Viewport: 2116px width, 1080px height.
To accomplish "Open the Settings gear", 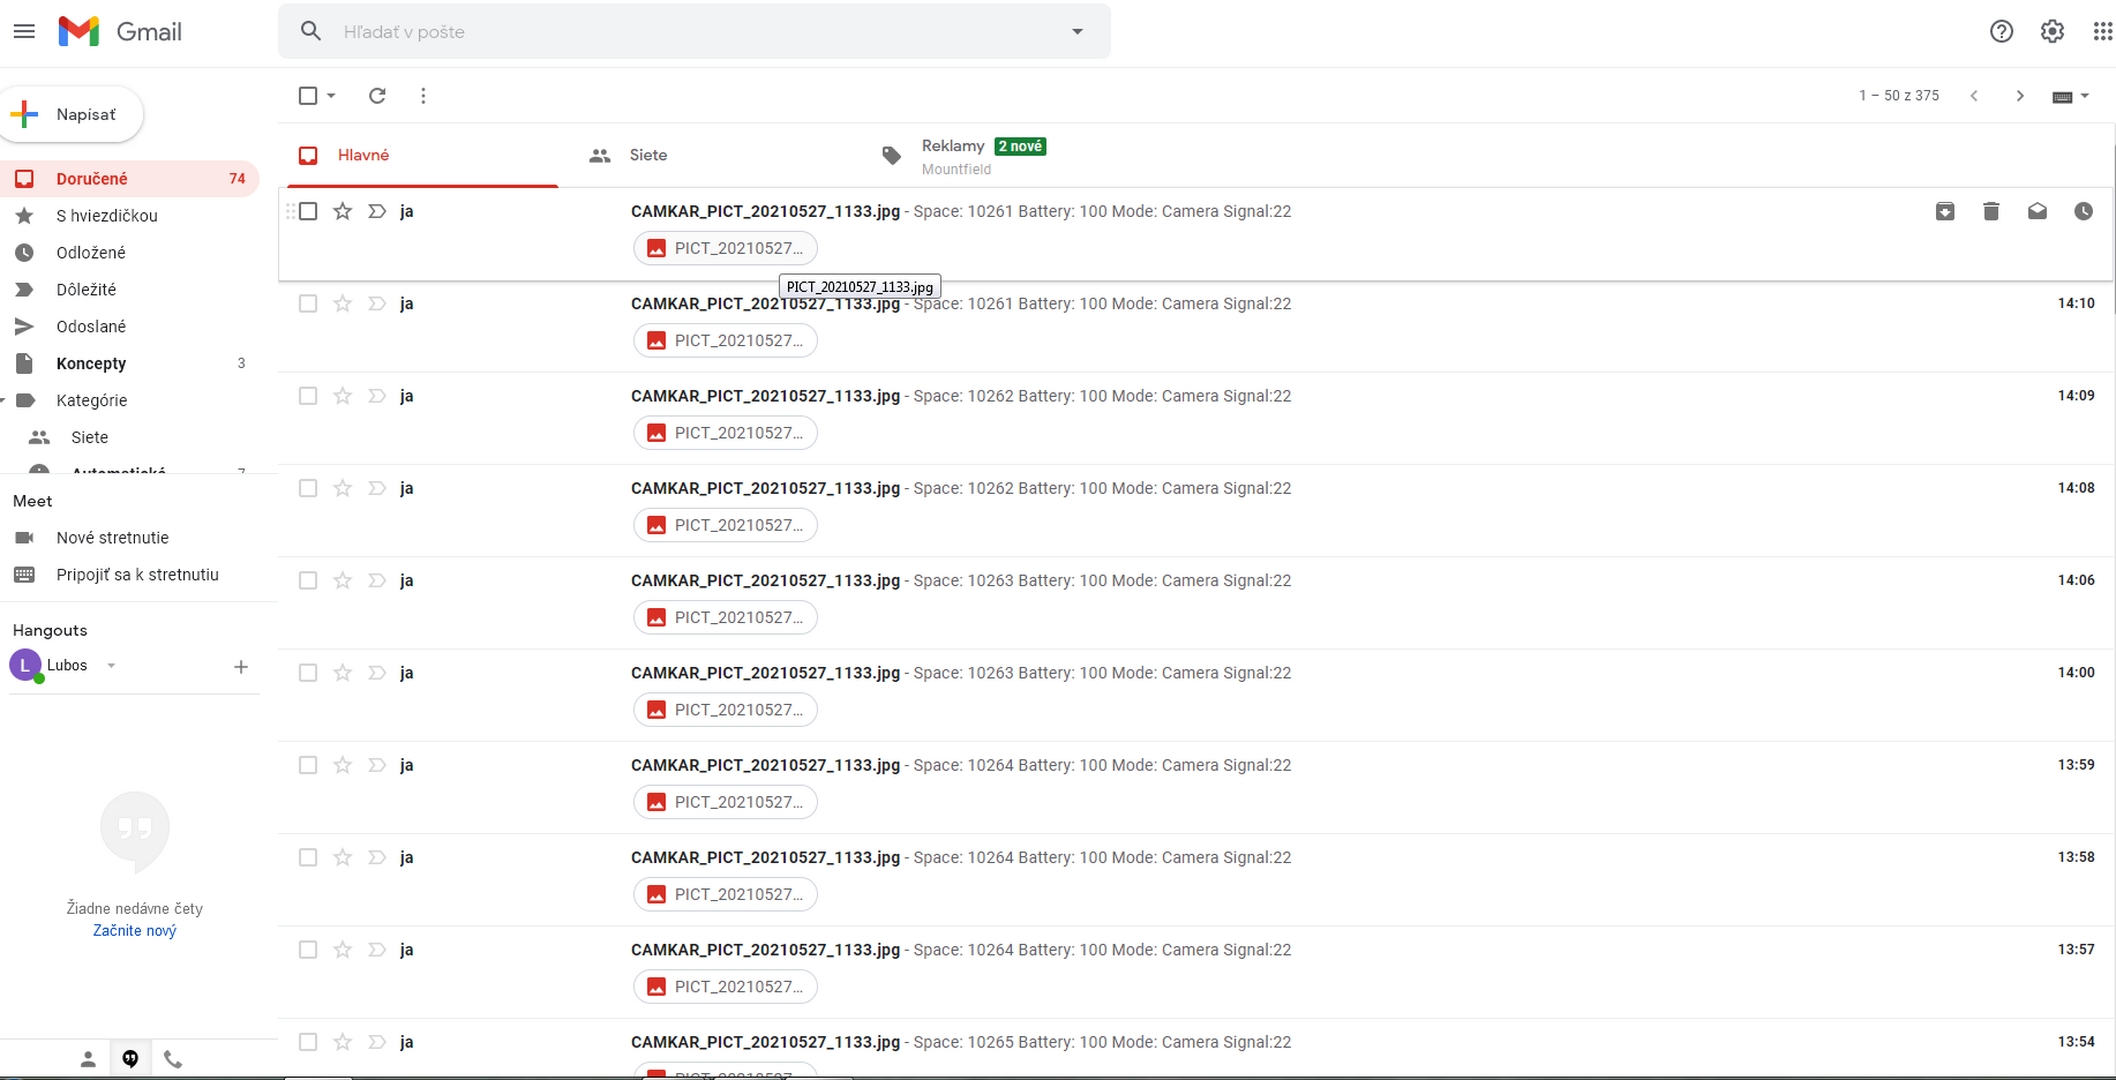I will pyautogui.click(x=2052, y=31).
